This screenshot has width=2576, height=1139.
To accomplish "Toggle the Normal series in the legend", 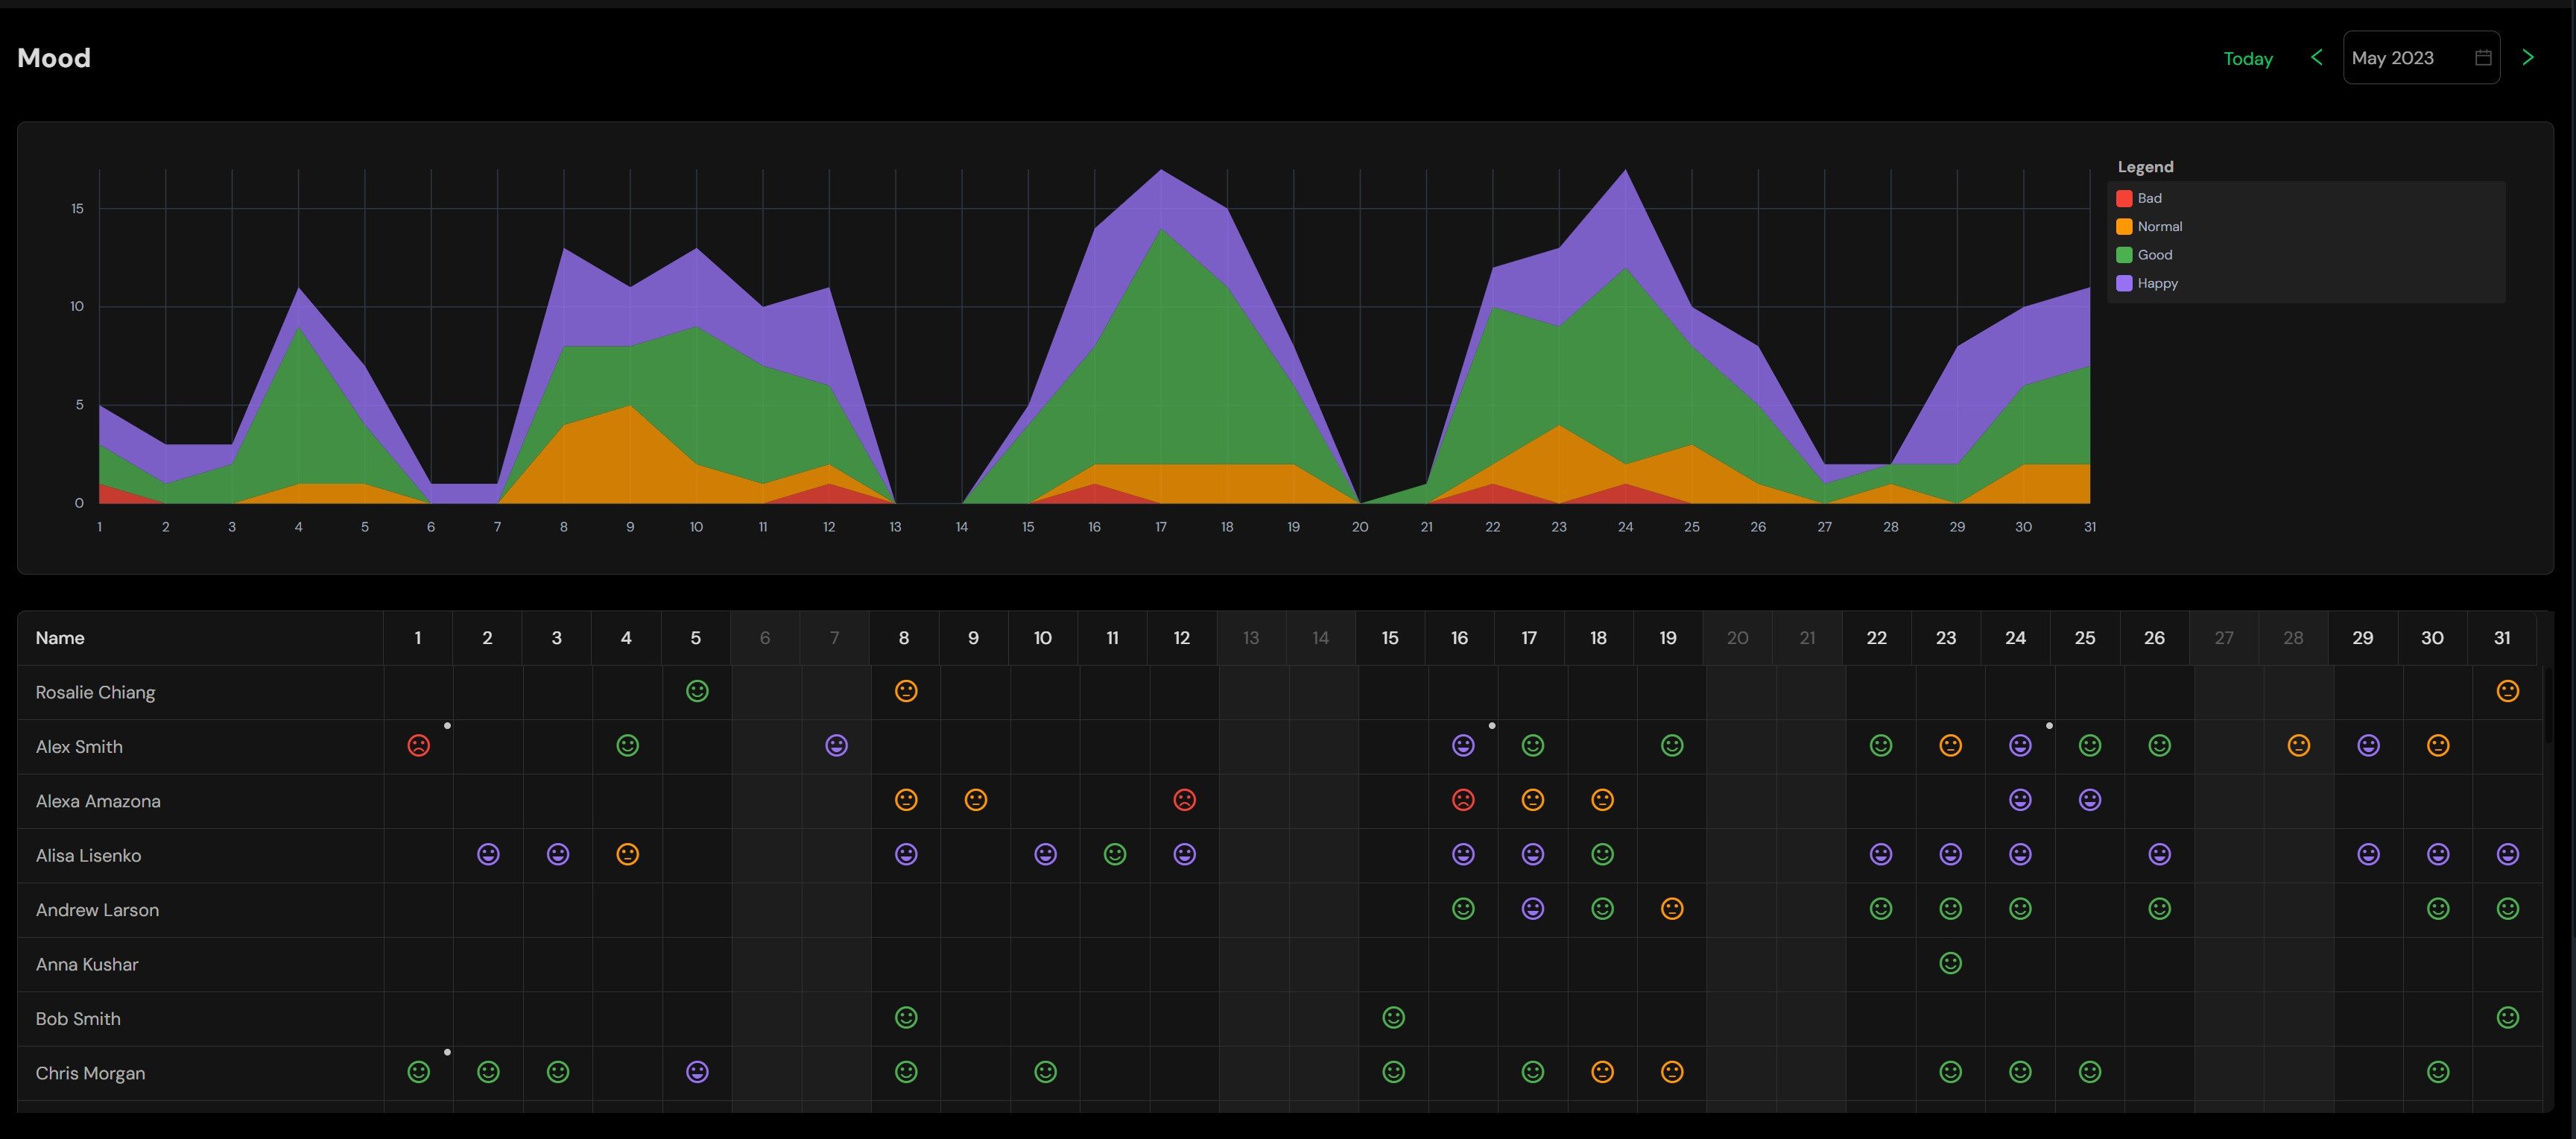I will [2159, 227].
